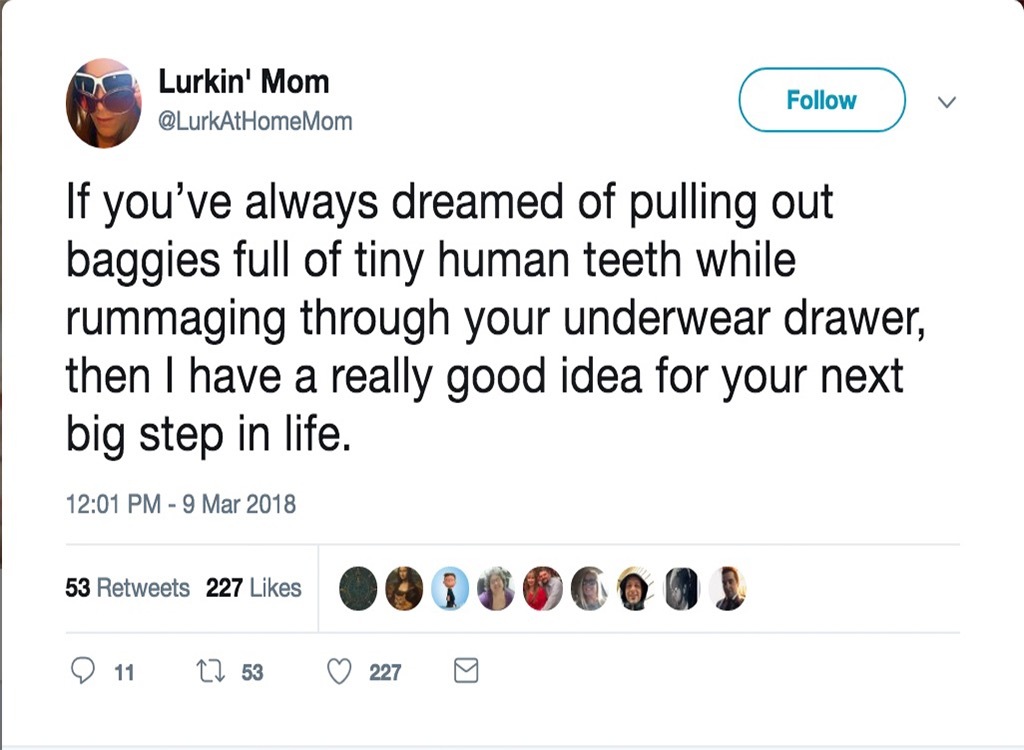This screenshot has height=750, width=1024.
Task: Click the reply speech bubble icon
Action: pos(83,671)
